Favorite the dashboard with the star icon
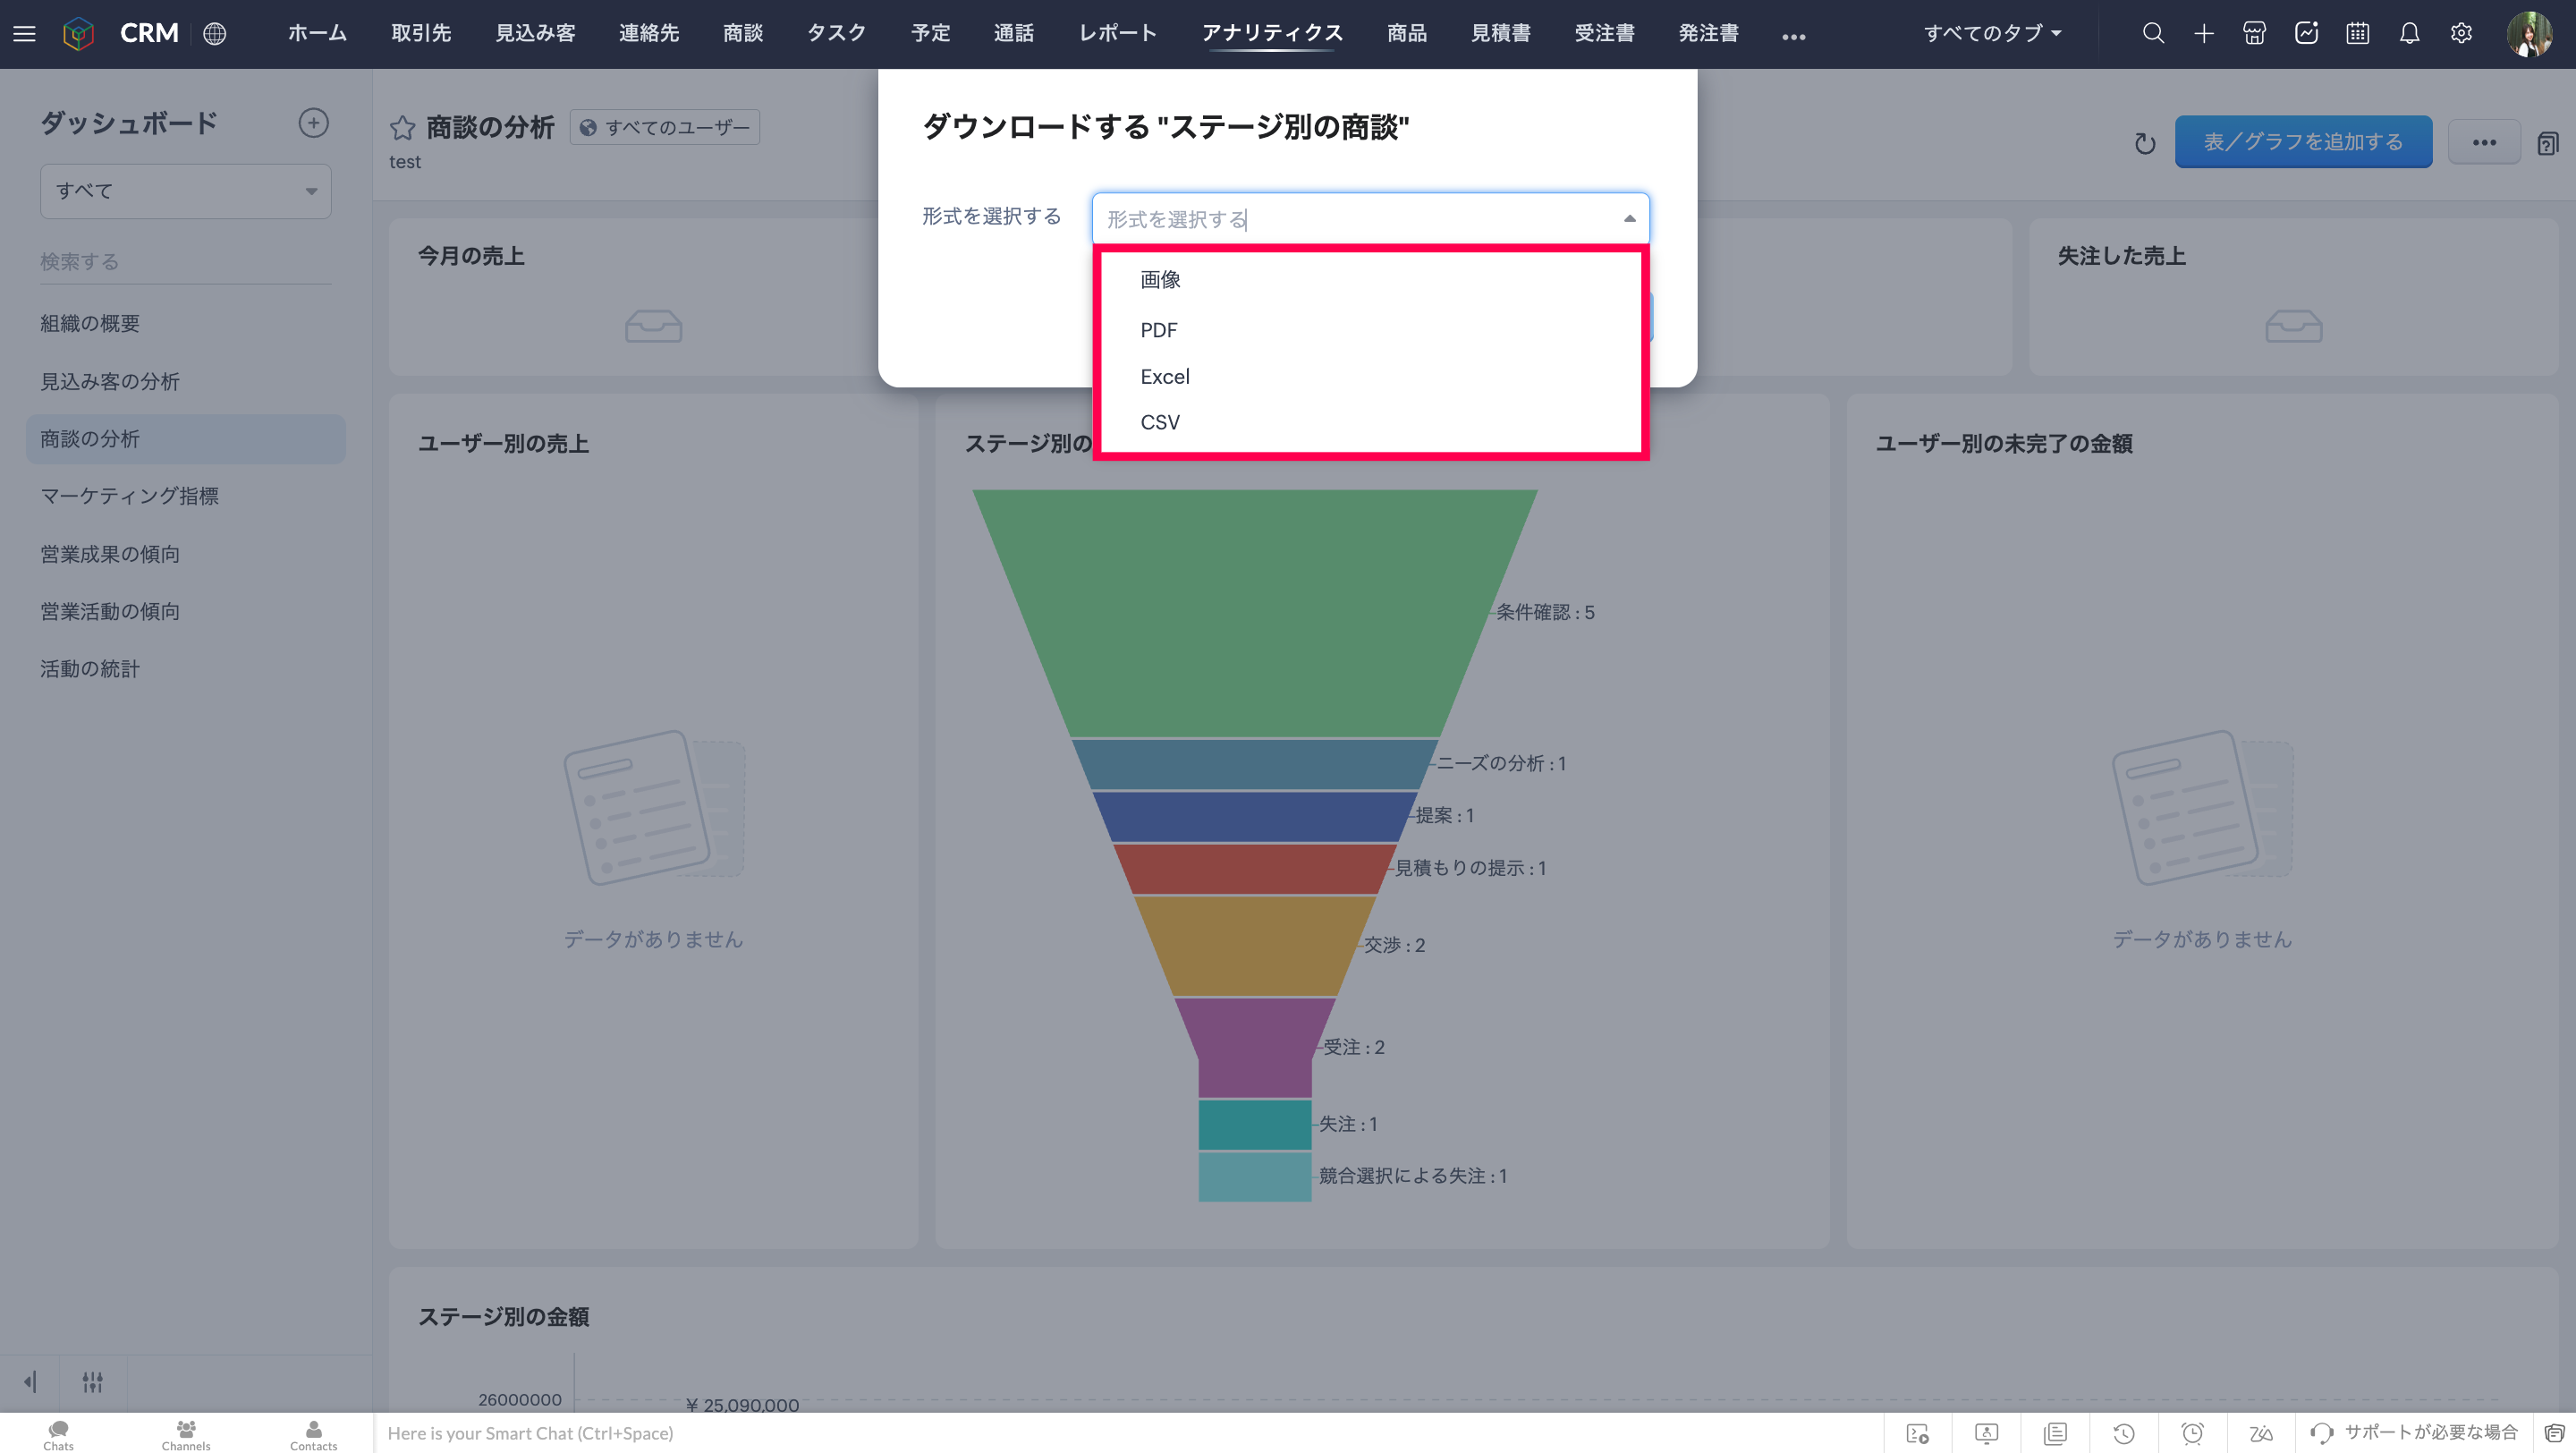 402,127
